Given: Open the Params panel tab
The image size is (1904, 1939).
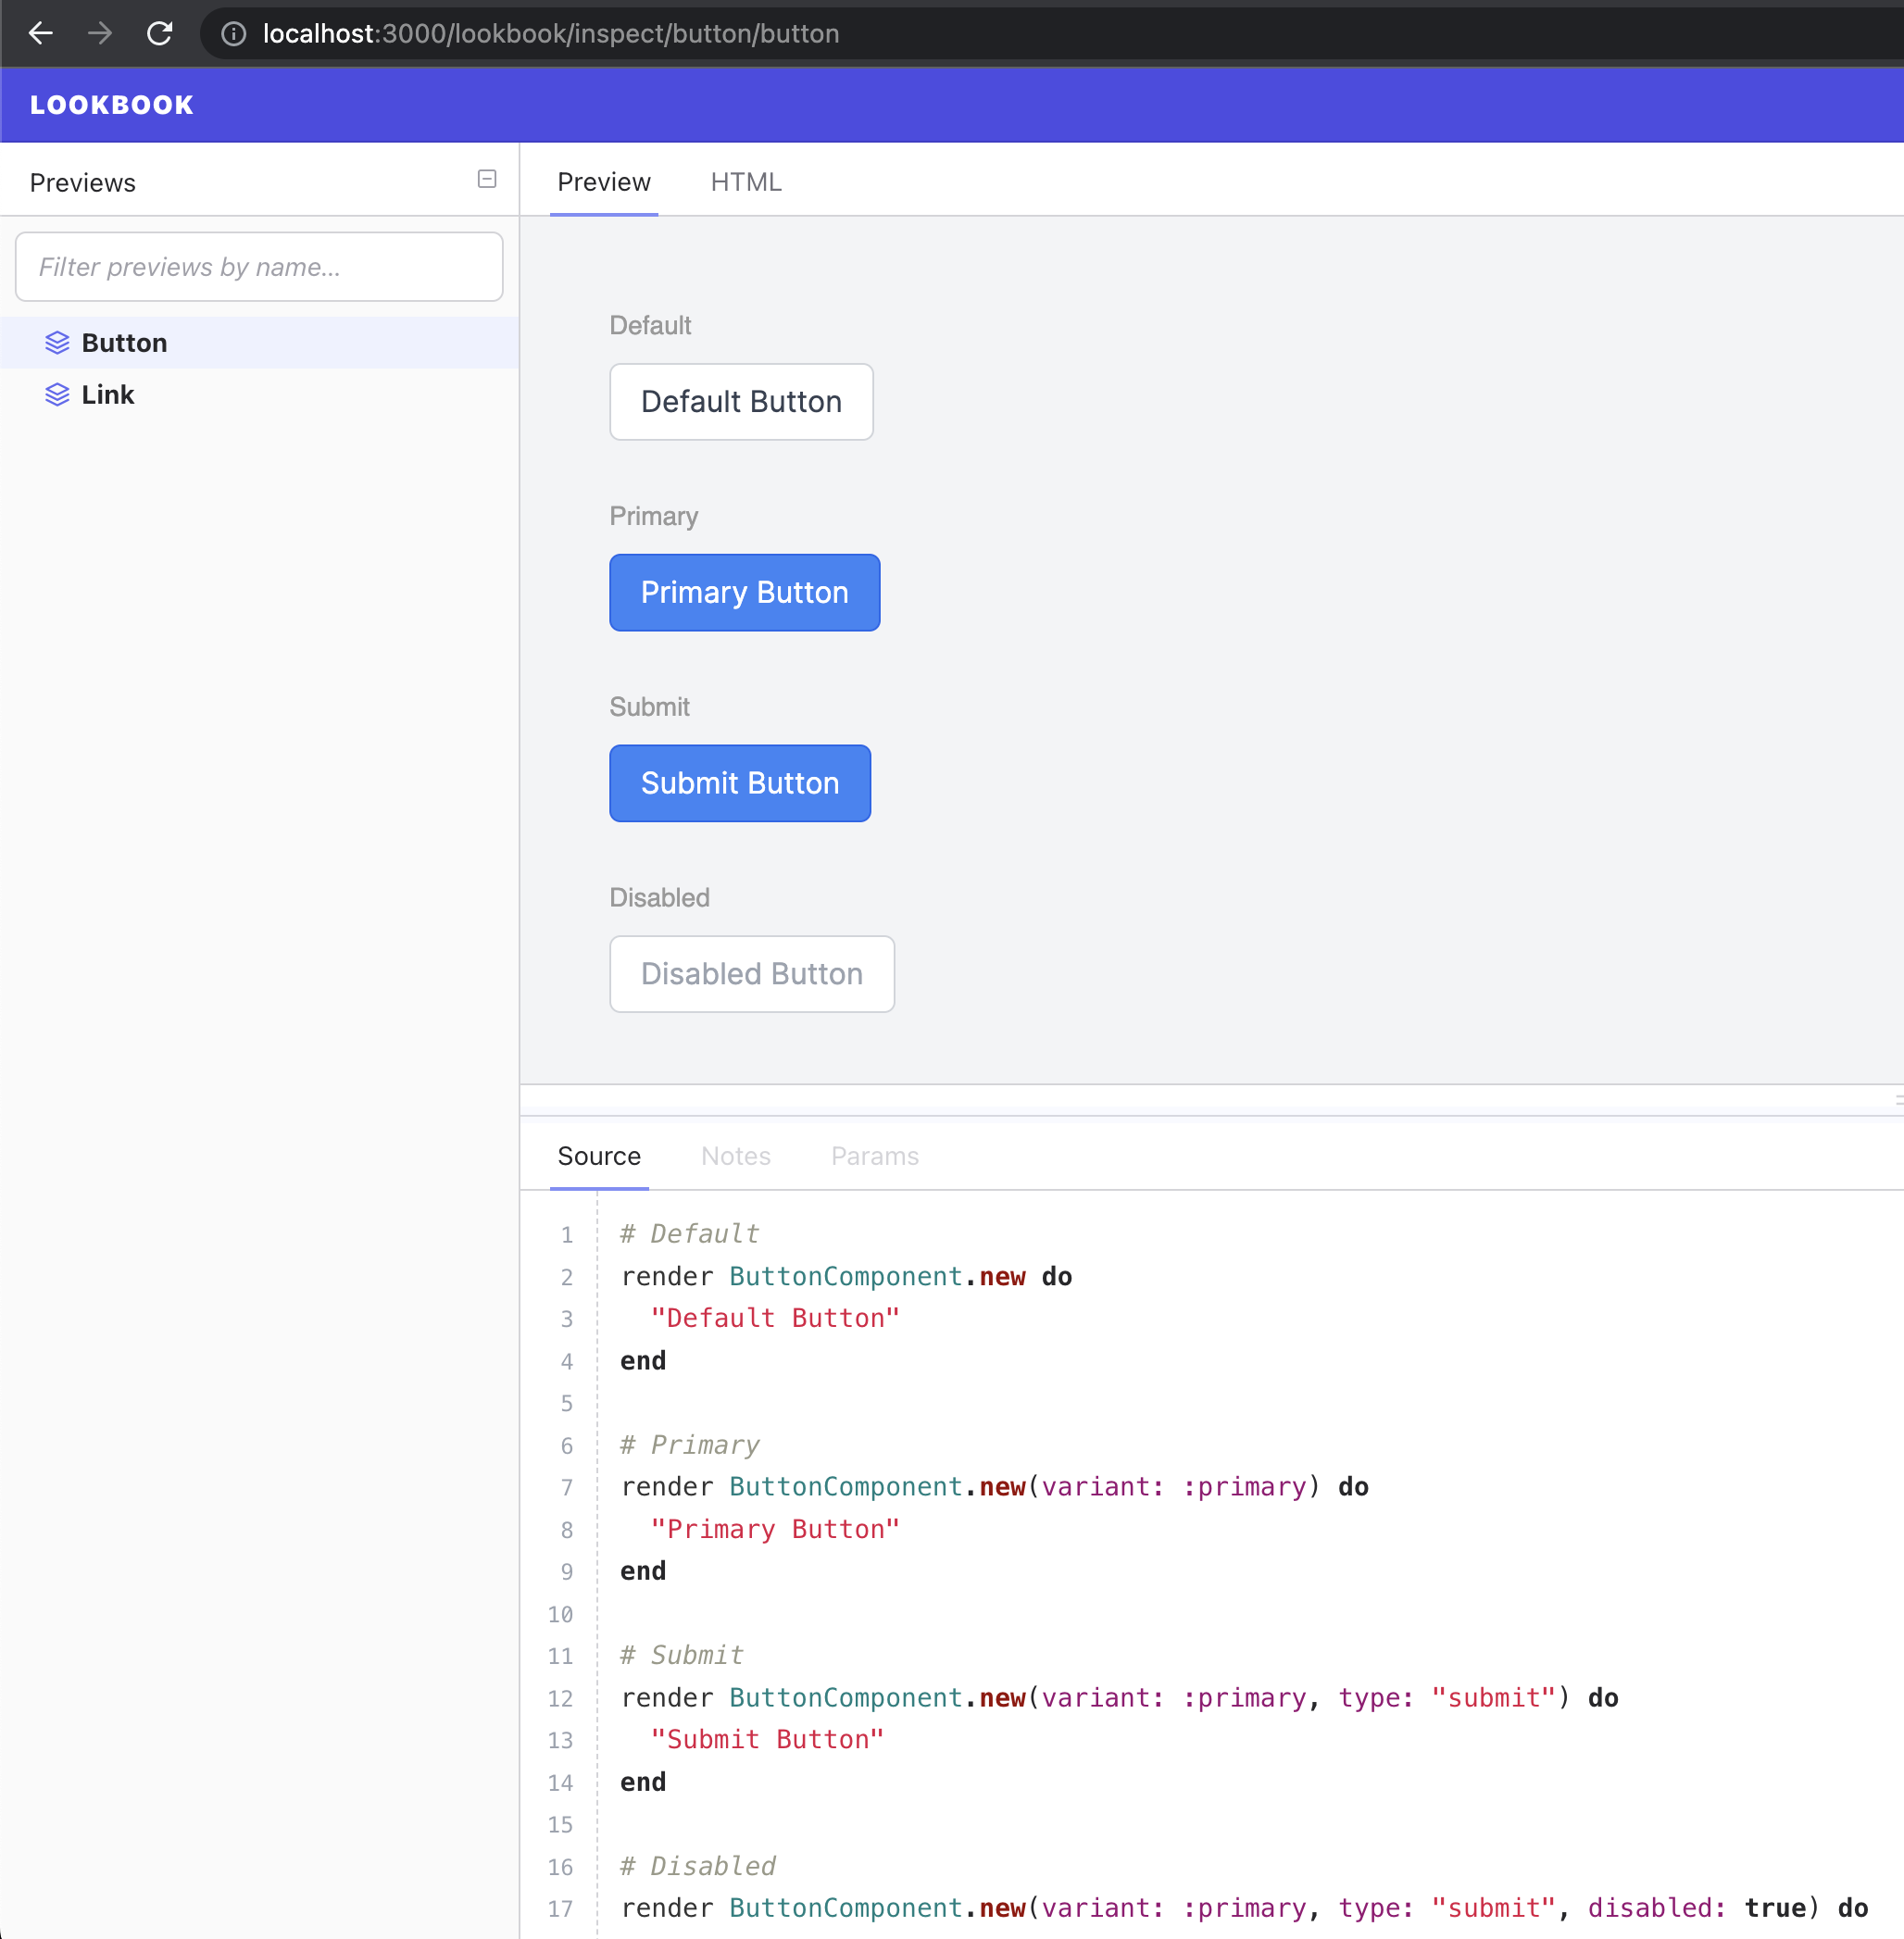Looking at the screenshot, I should 873,1156.
